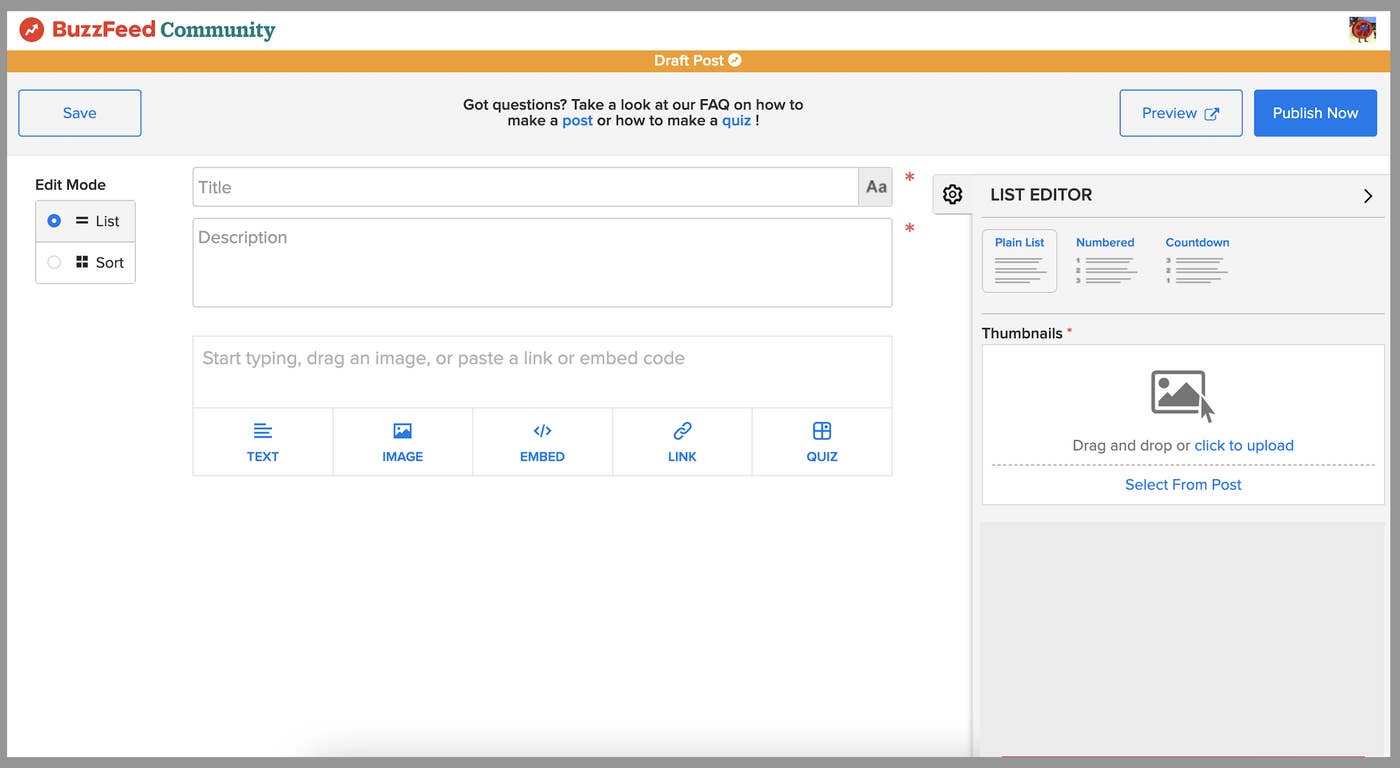1400x768 pixels.
Task: Switch to Sort edit mode
Action: point(54,263)
